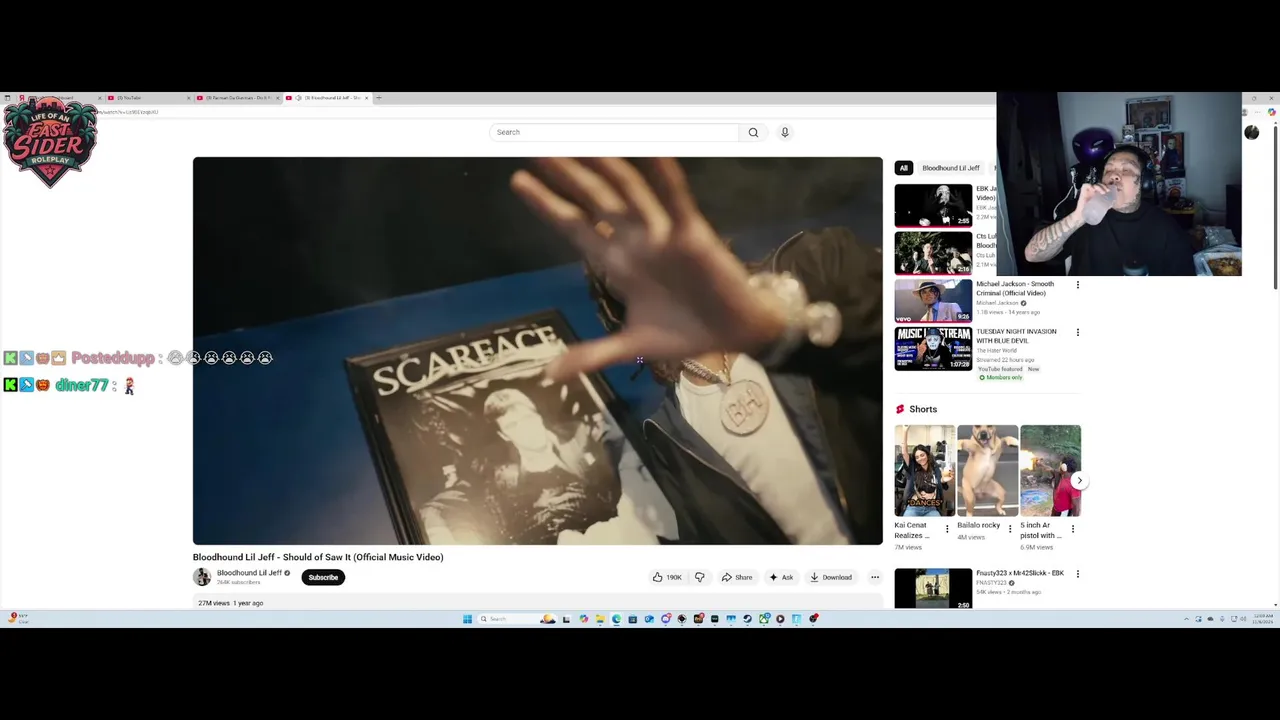
Task: Open options menu for Kai Cenat short
Action: coord(947,529)
